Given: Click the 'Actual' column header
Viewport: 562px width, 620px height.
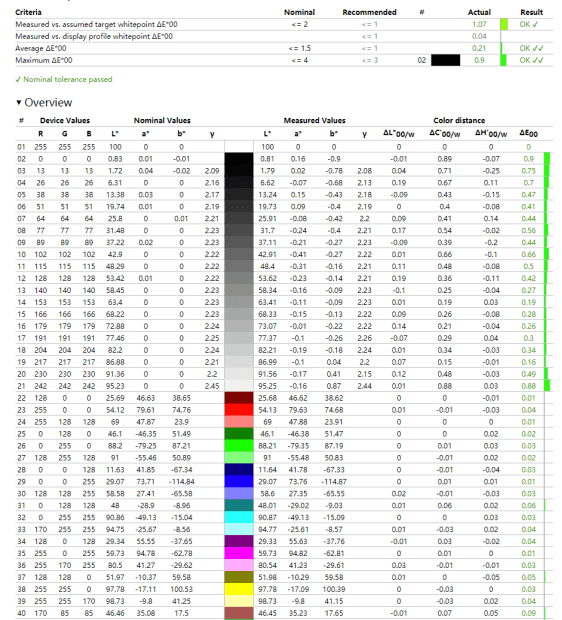Looking at the screenshot, I should (479, 12).
